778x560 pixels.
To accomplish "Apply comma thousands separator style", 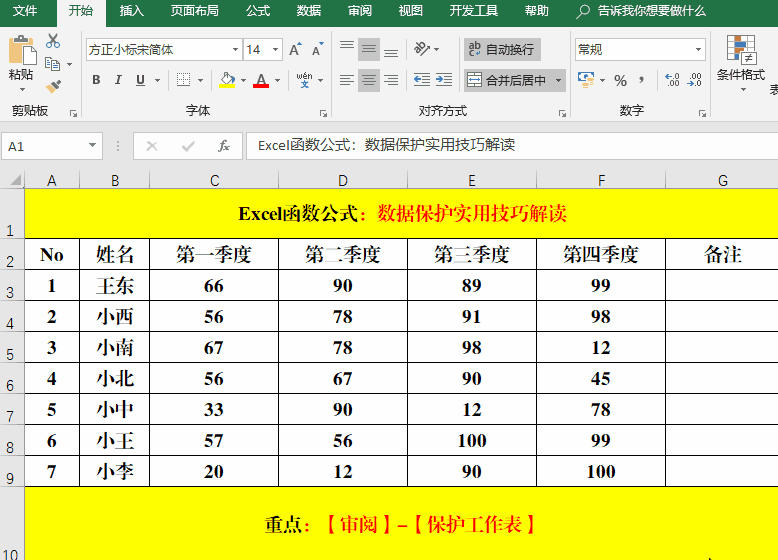I will coord(642,80).
